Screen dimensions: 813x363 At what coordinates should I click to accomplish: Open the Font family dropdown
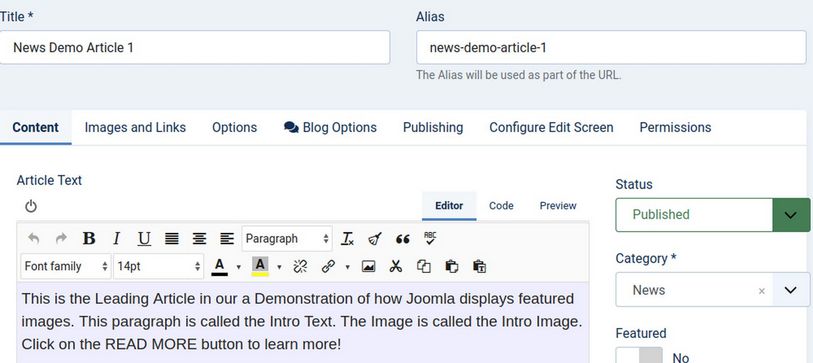(66, 267)
